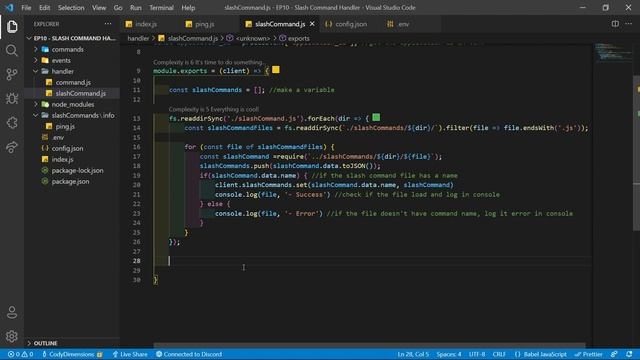Image resolution: width=640 pixels, height=360 pixels.
Task: Click green color square on line 13
Action: tap(376, 118)
